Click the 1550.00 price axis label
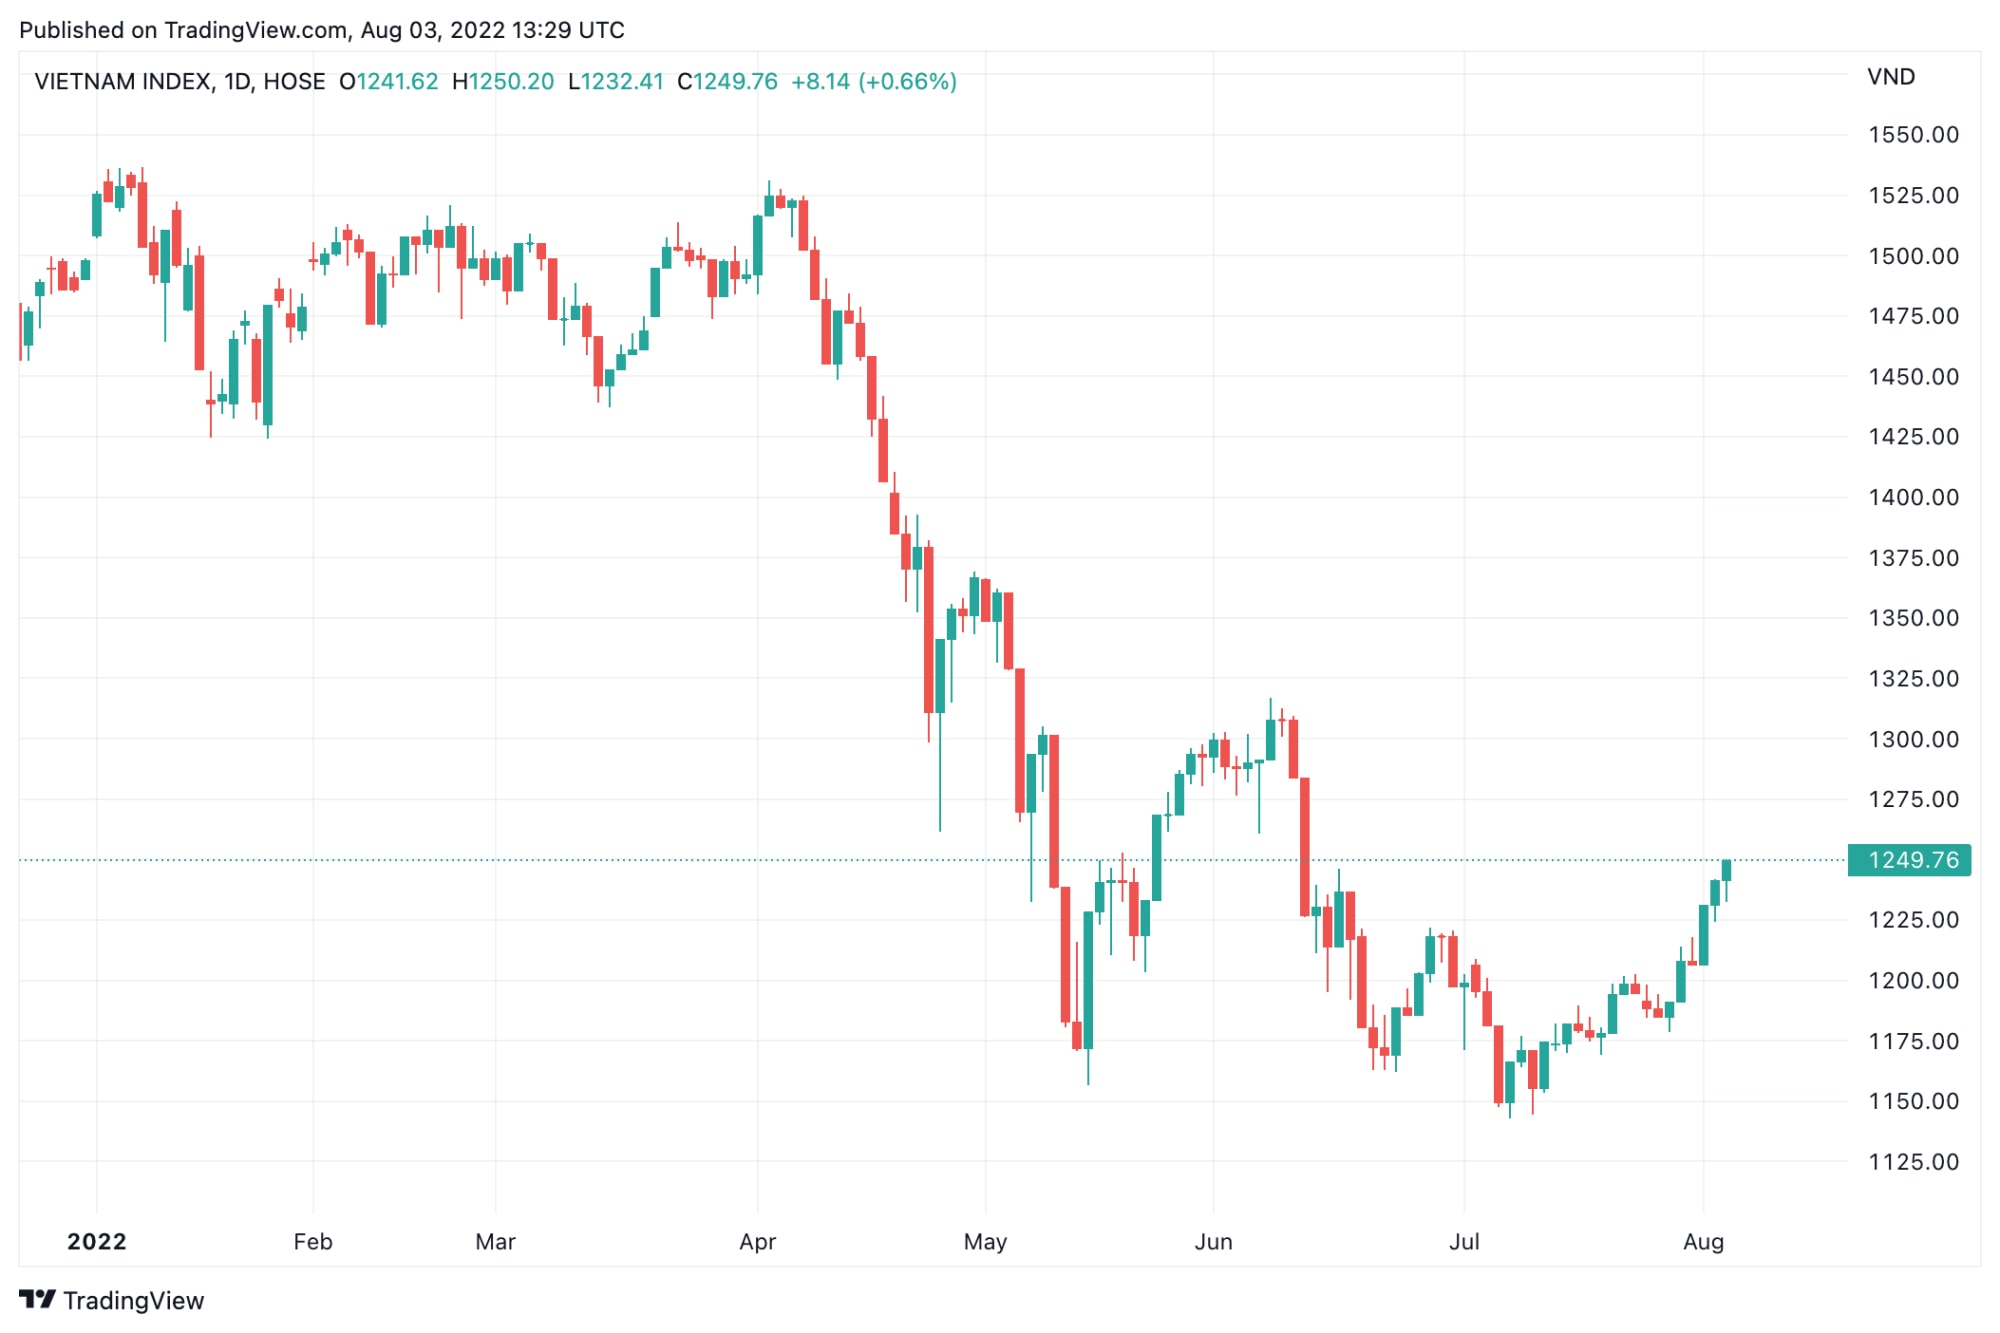2000x1333 pixels. [1913, 135]
